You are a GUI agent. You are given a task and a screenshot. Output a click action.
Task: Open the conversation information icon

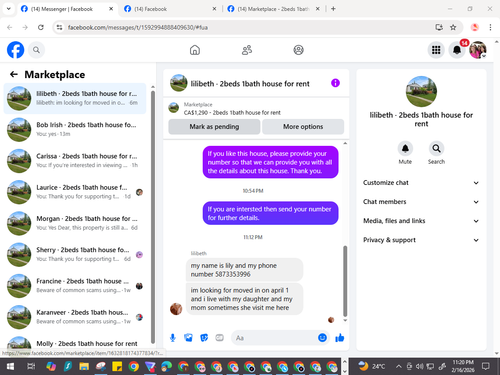(335, 83)
